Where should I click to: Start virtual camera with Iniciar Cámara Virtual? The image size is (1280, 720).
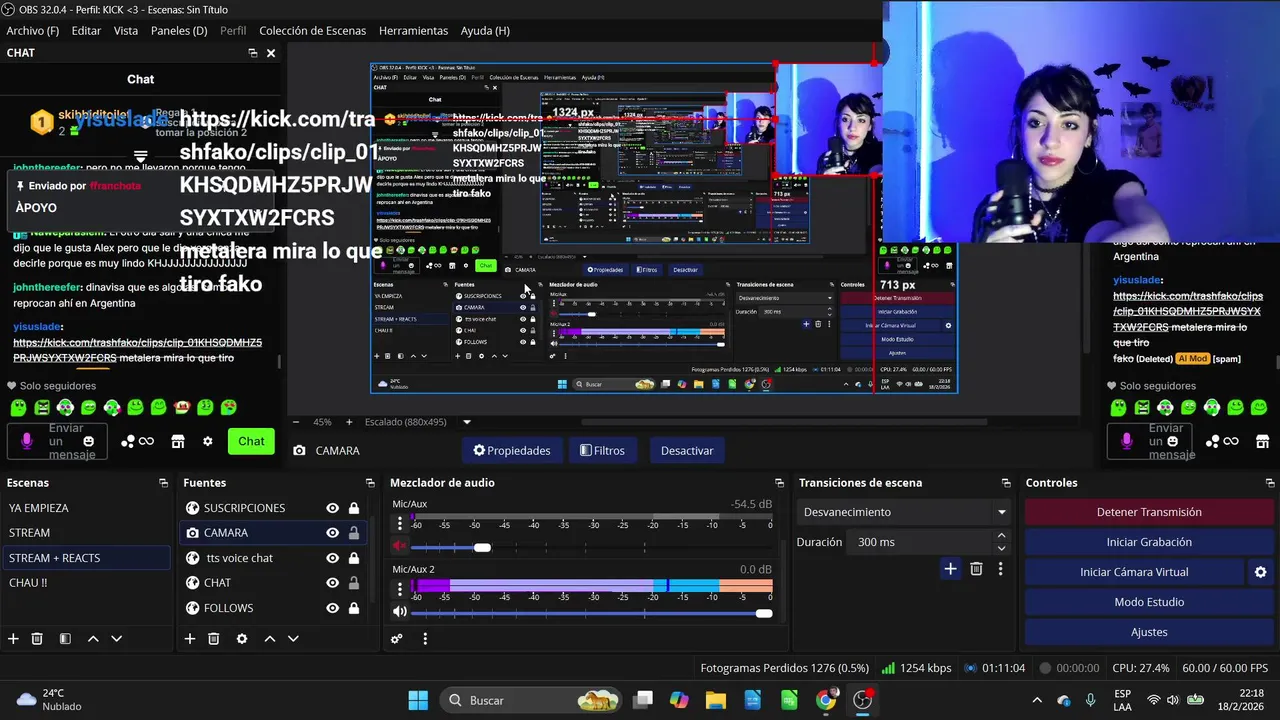1134,572
